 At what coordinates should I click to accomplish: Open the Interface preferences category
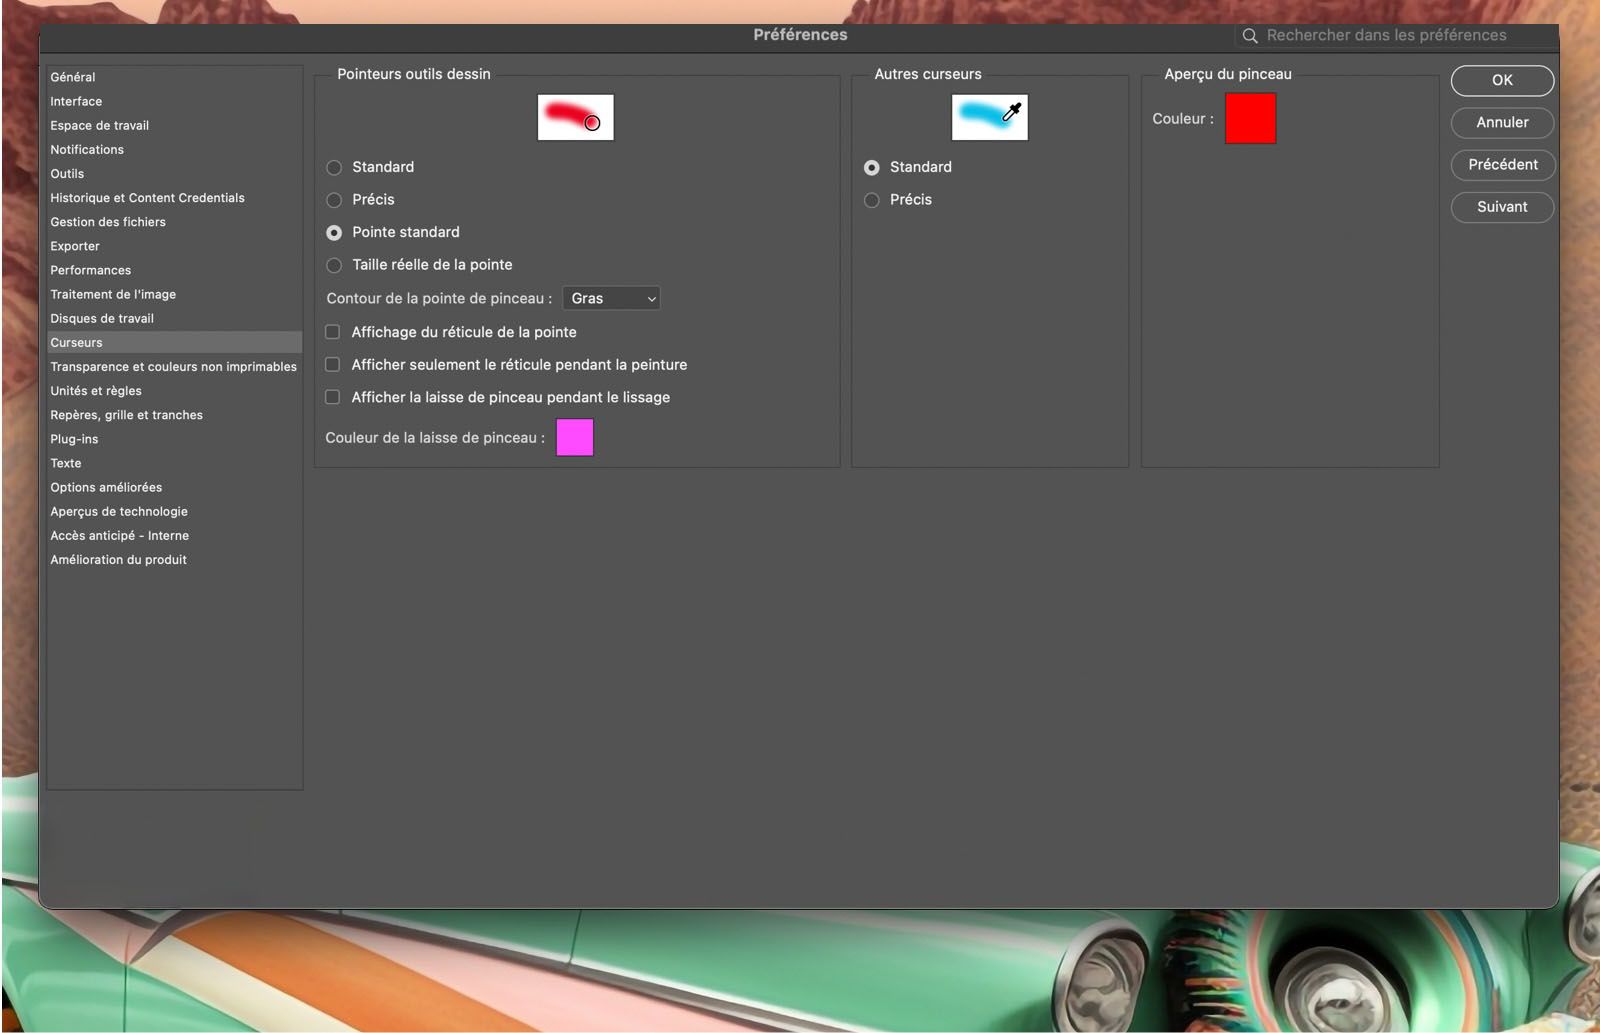click(x=175, y=101)
